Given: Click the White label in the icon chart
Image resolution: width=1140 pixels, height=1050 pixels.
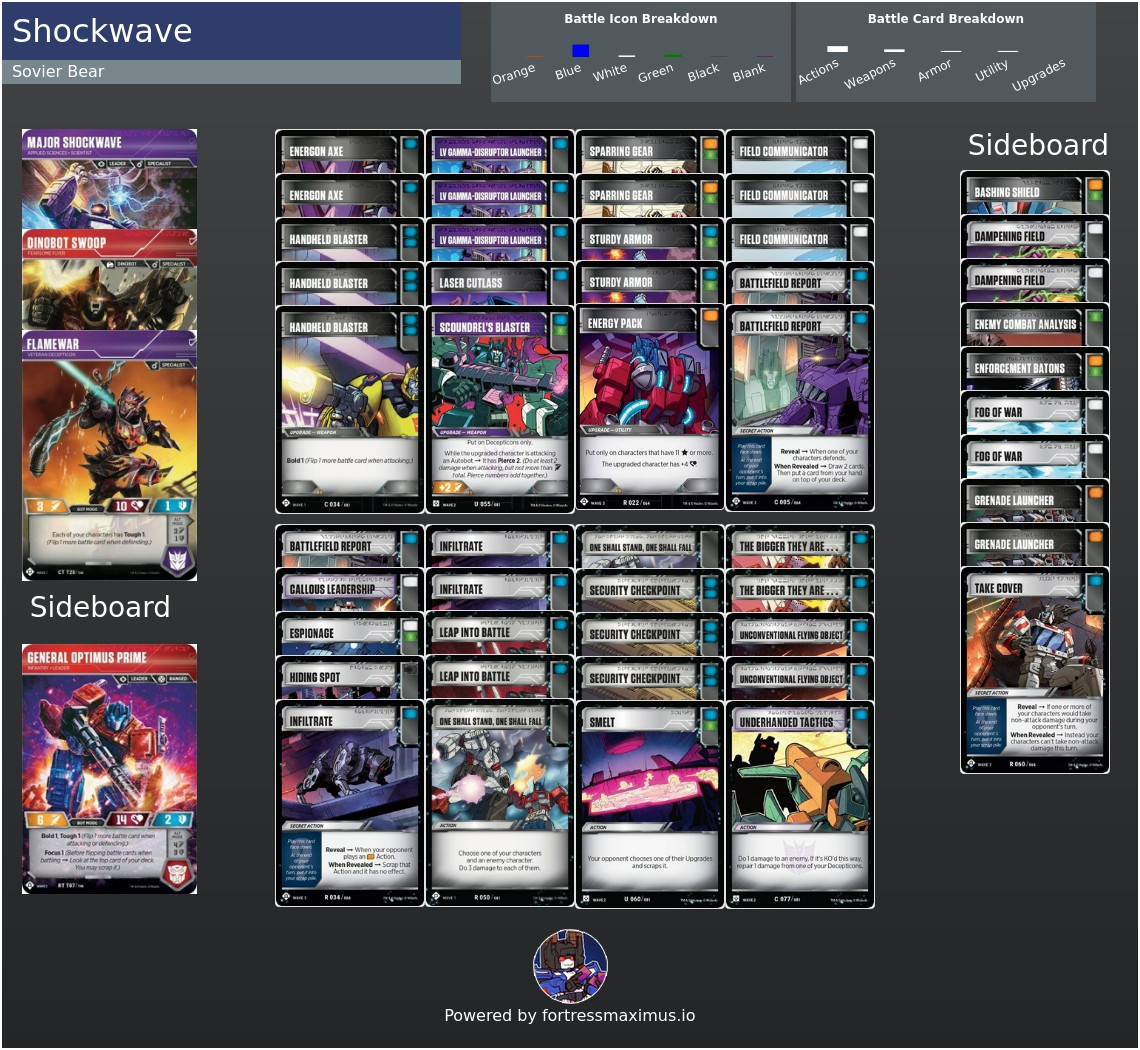Looking at the screenshot, I should click(609, 71).
